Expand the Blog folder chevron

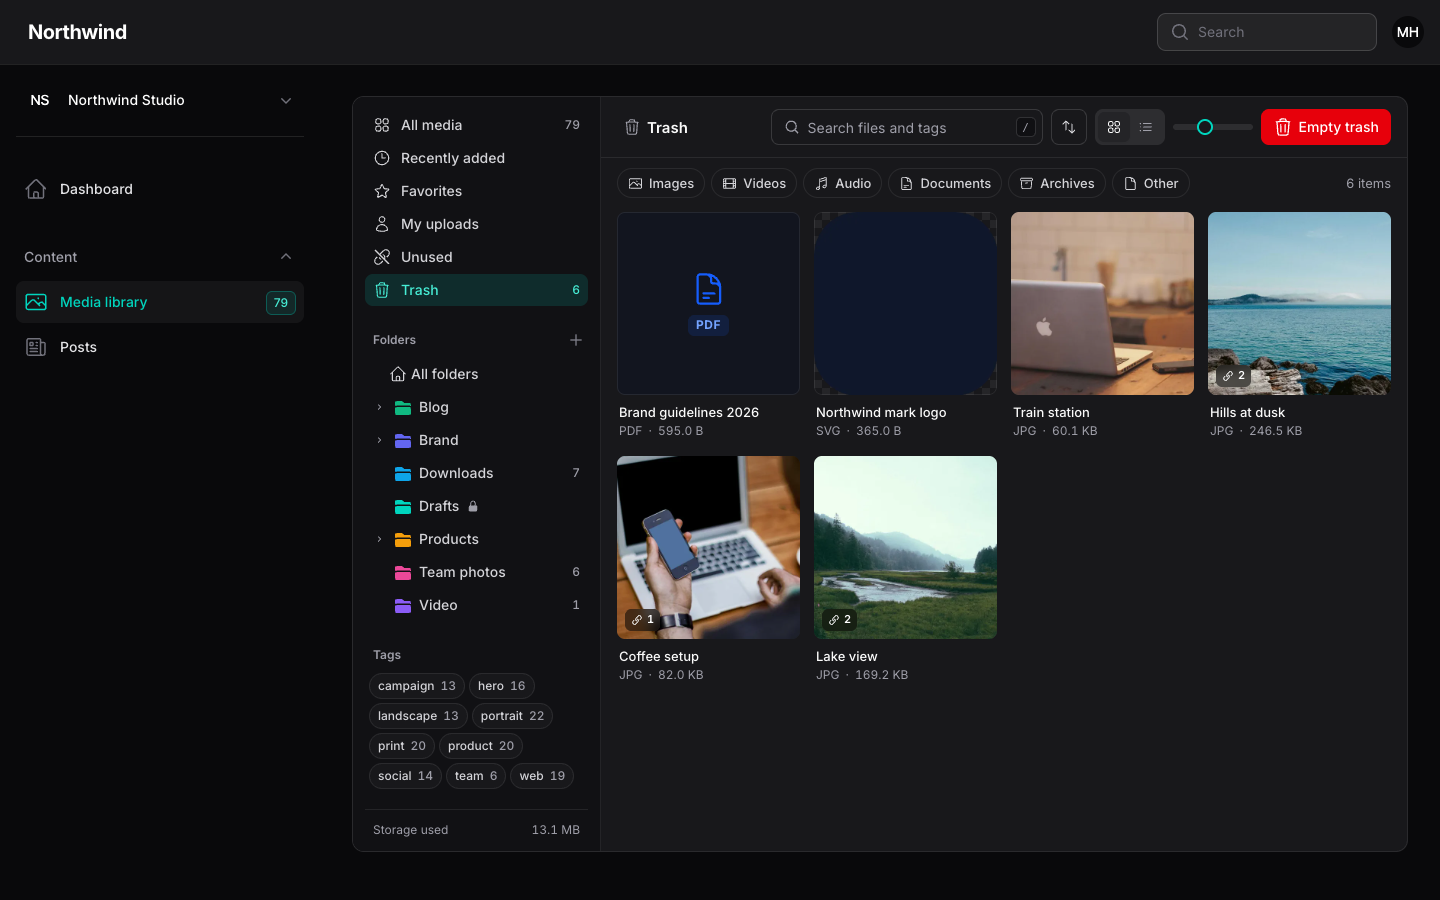click(379, 407)
